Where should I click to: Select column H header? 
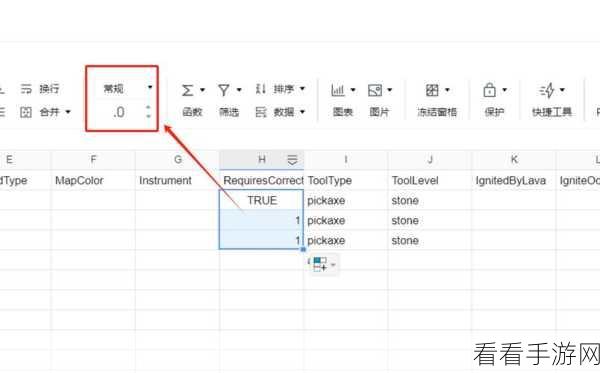pyautogui.click(x=262, y=160)
